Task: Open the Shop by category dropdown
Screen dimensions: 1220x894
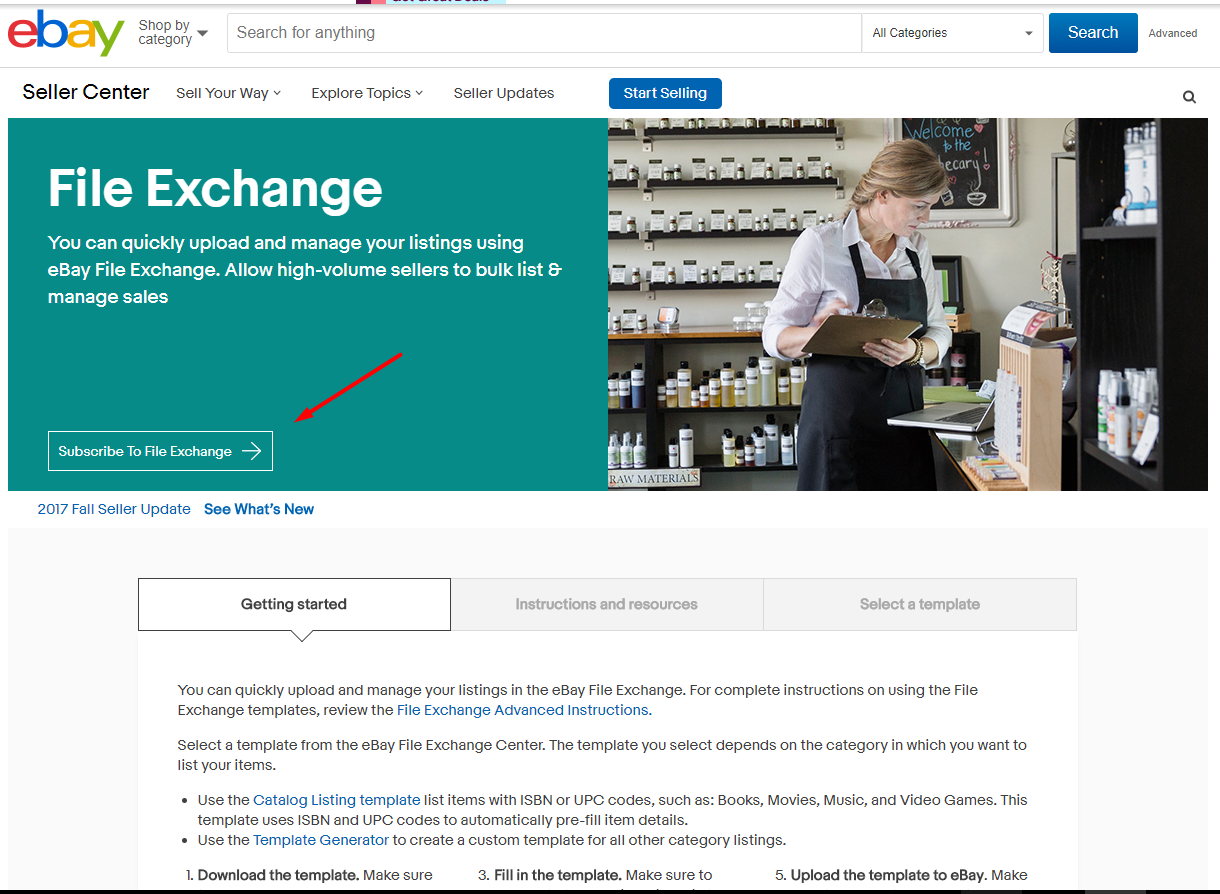Action: [173, 33]
